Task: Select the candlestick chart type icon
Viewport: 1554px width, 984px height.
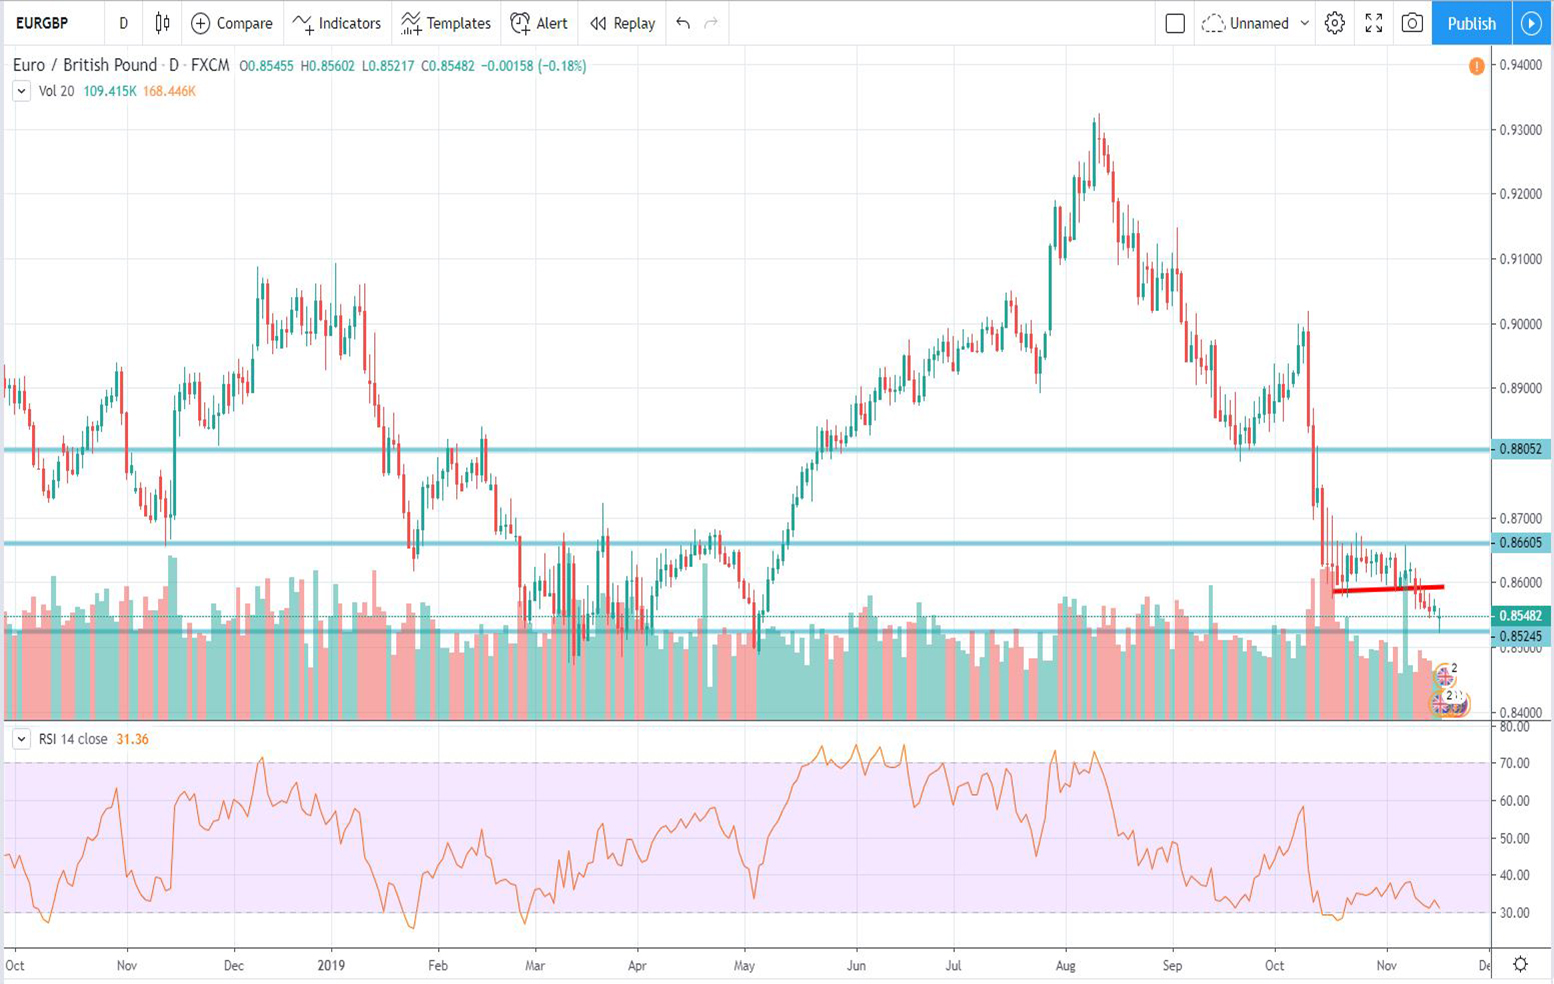Action: (x=161, y=23)
